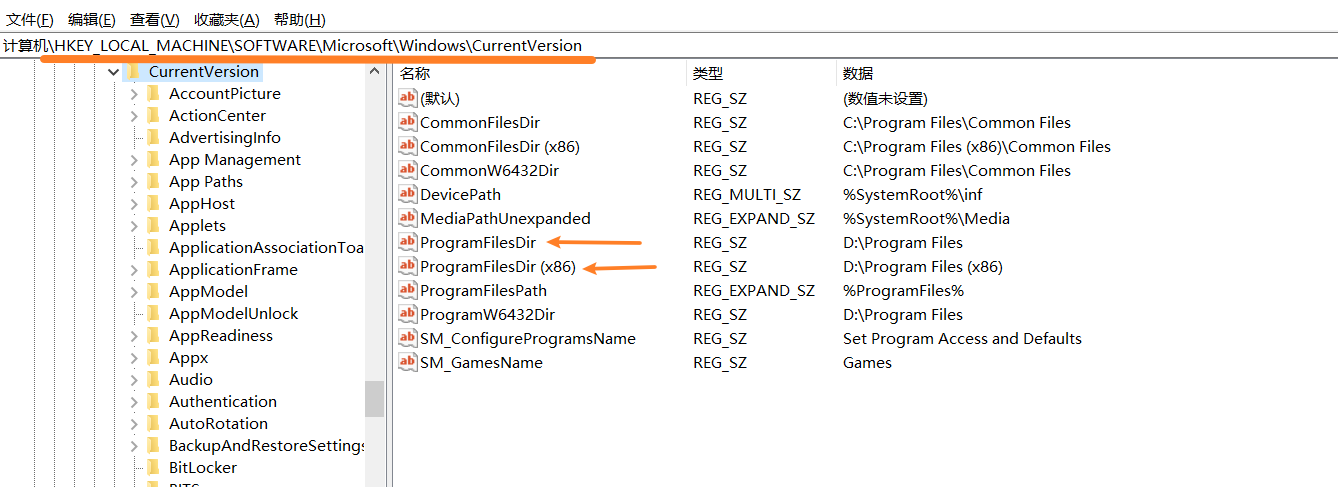Click the REG_MULTI_SZ type cell

[x=747, y=194]
